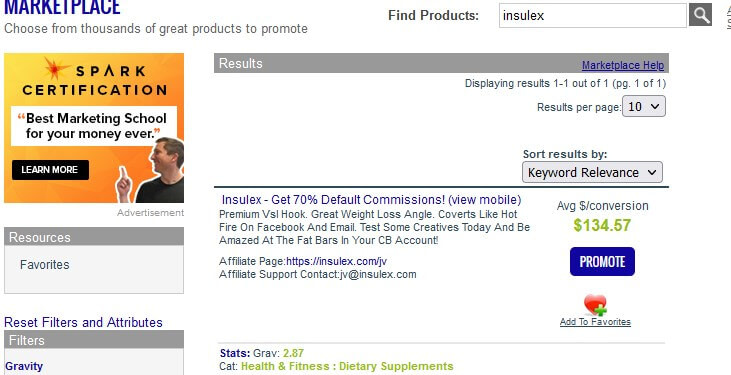Click the Find Products search field

pyautogui.click(x=593, y=15)
